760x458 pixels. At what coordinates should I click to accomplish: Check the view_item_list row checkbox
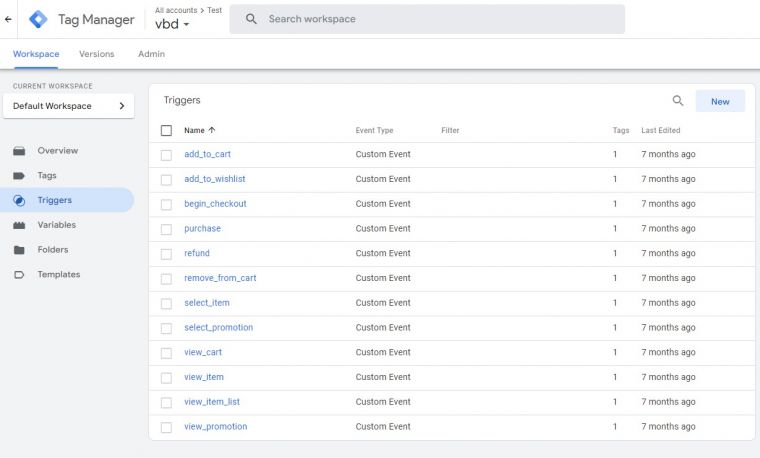166,402
